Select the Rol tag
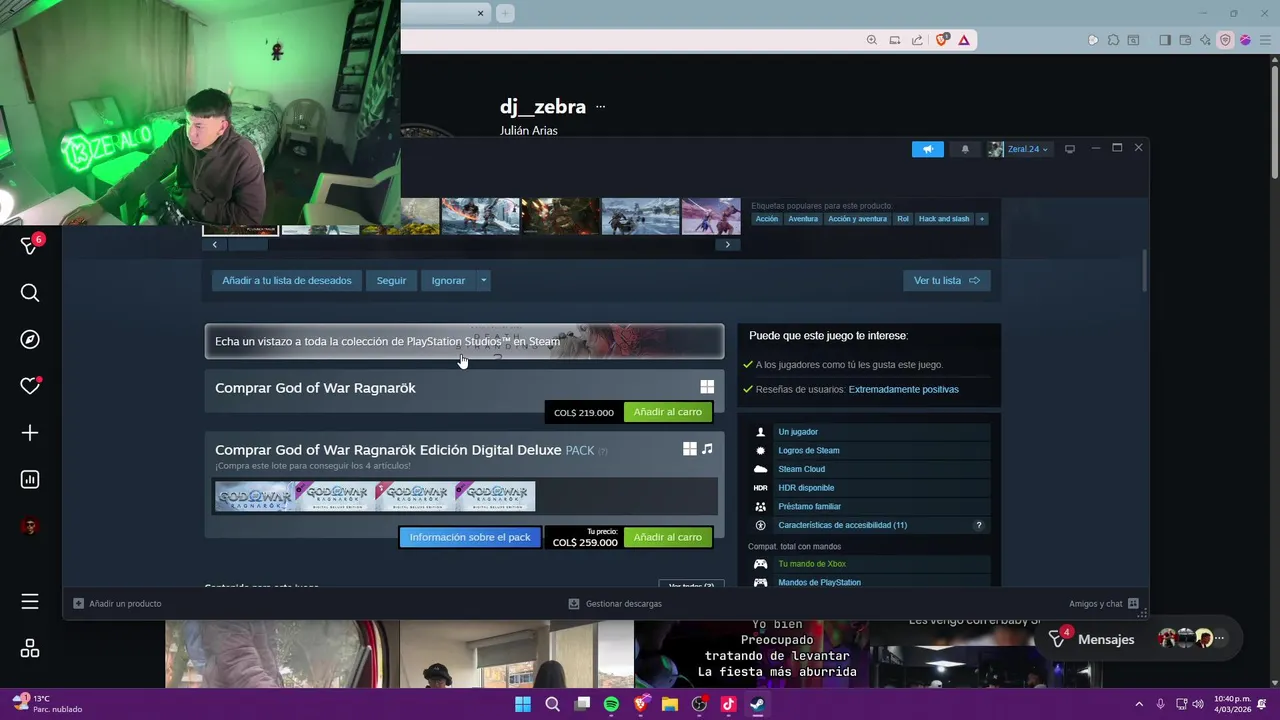1280x720 pixels. tap(903, 218)
